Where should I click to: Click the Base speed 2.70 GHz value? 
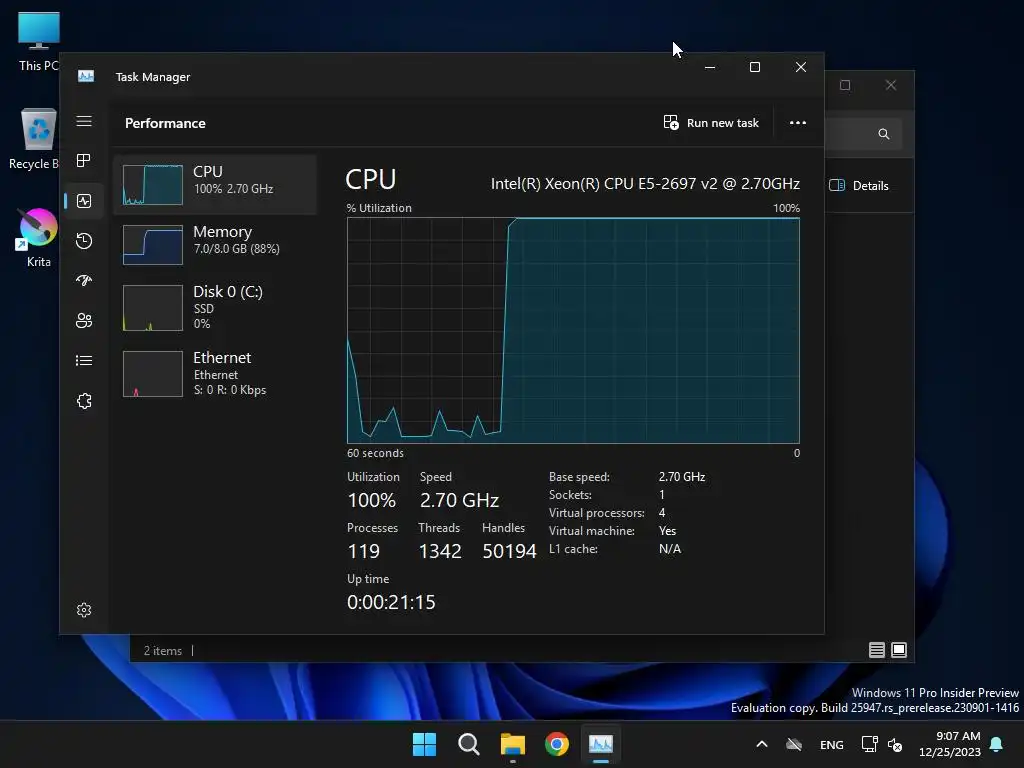682,477
